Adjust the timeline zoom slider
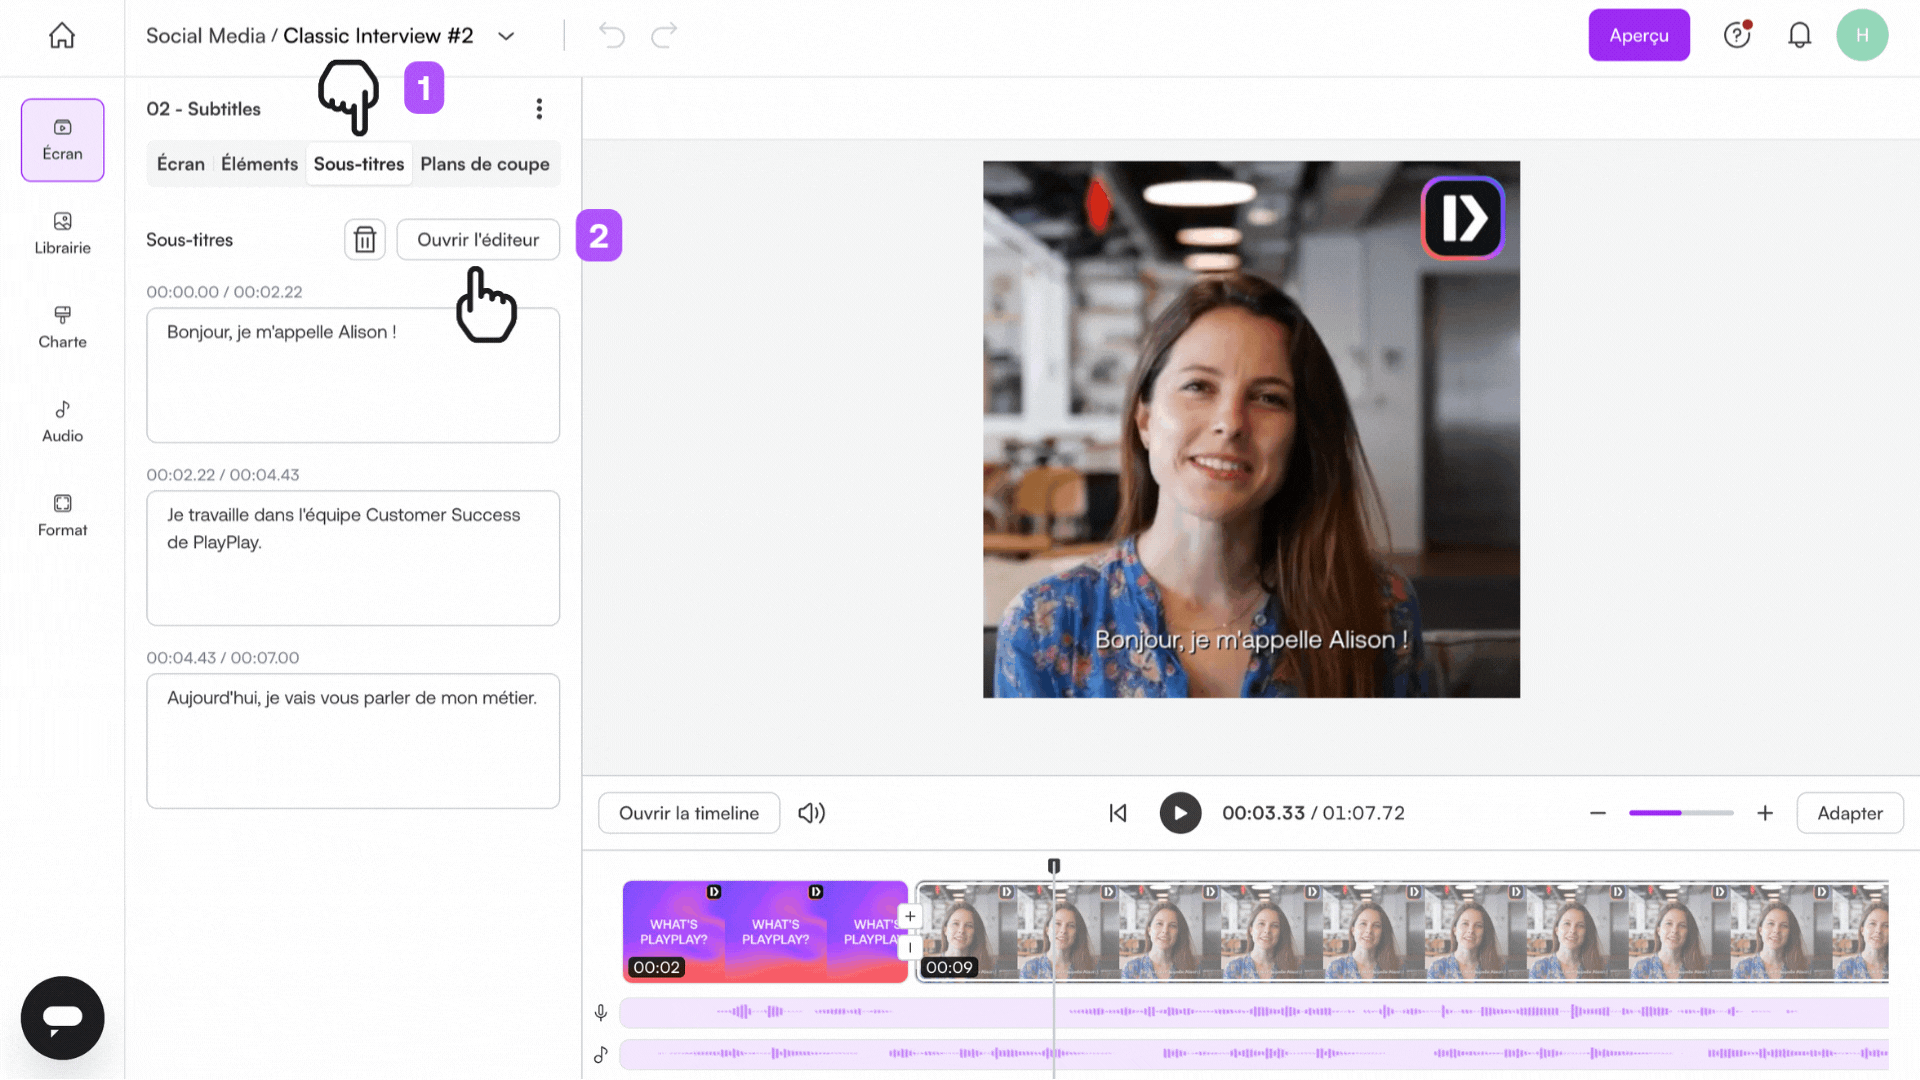1920x1080 pixels. coord(1681,814)
